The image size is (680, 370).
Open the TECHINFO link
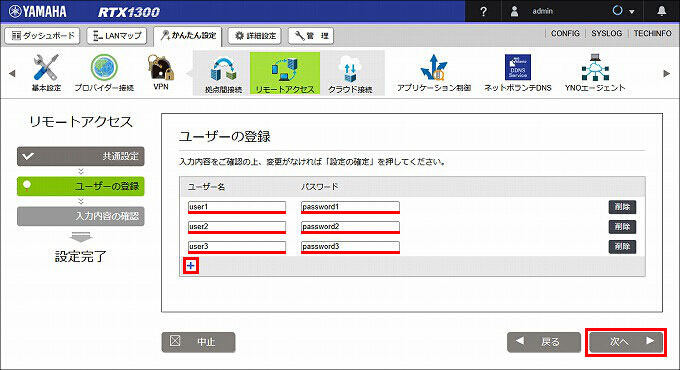(653, 33)
